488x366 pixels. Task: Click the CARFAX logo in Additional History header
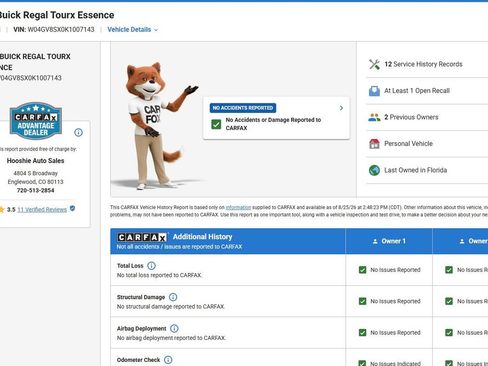142,237
